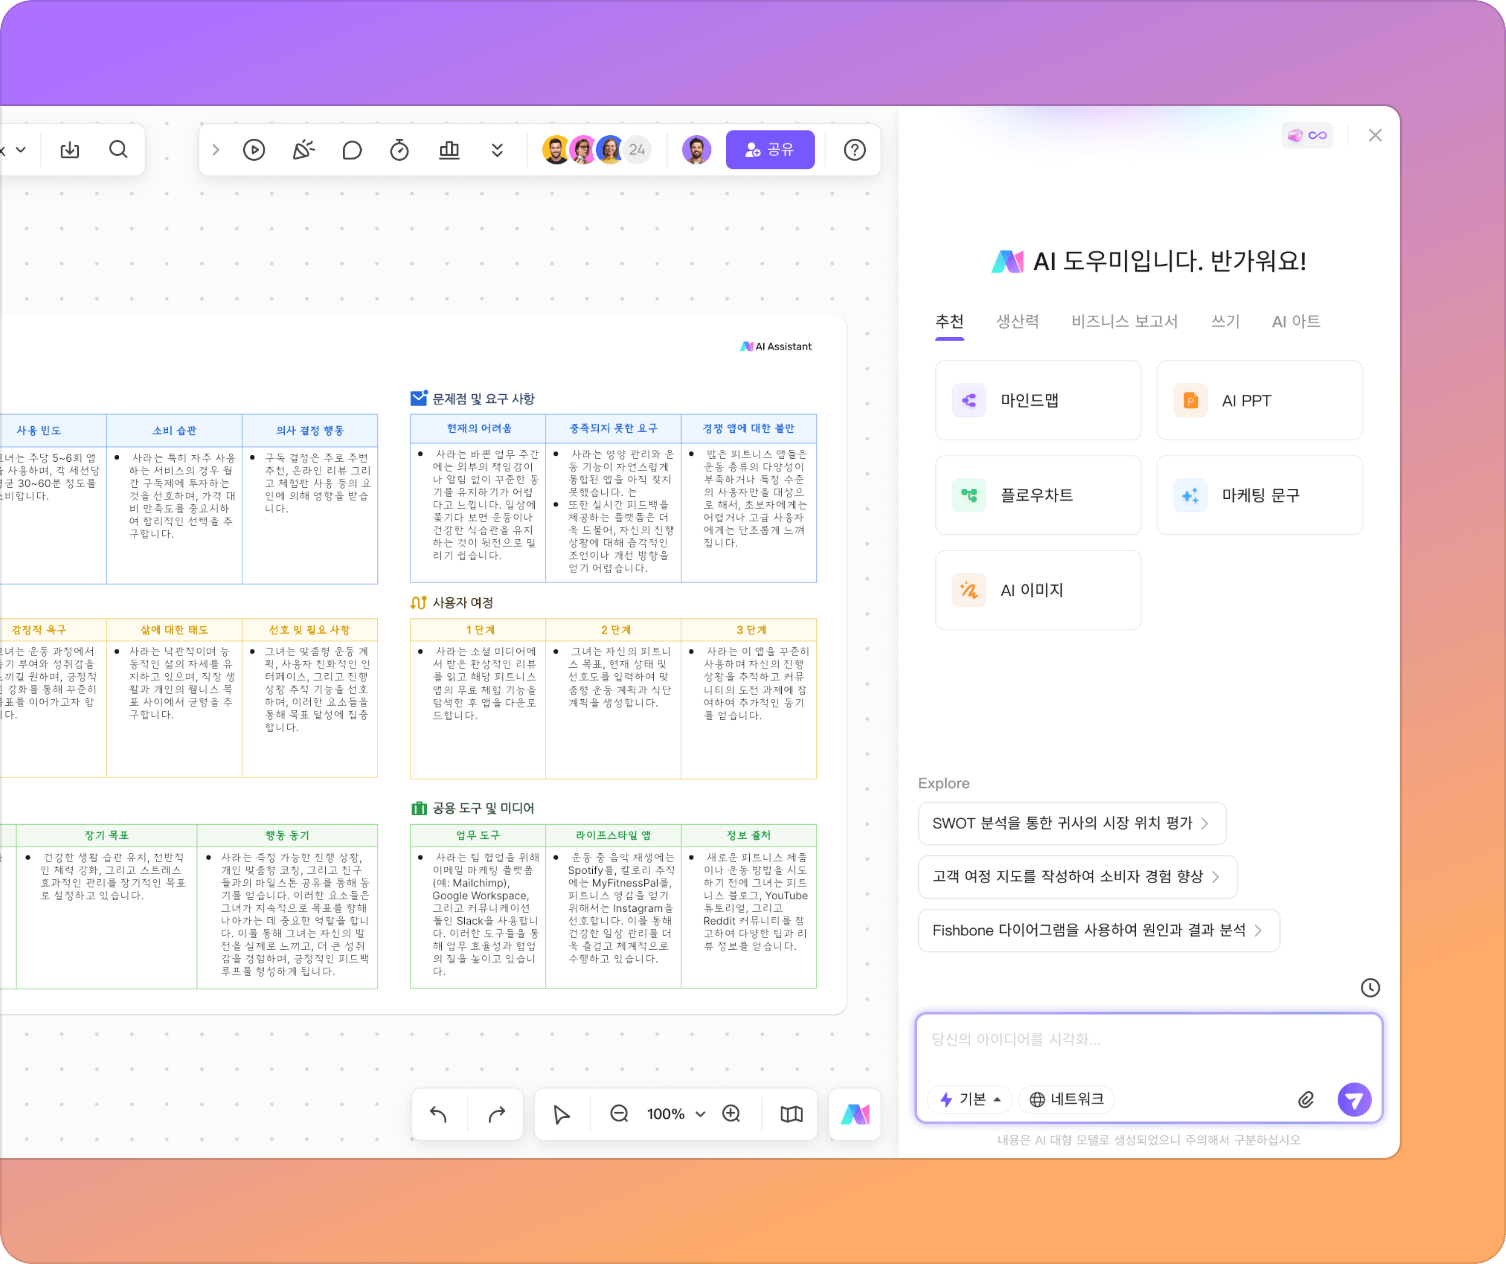Screen dimensions: 1506x1264
Task: Open the 기본 mode dropdown
Action: [x=970, y=1099]
